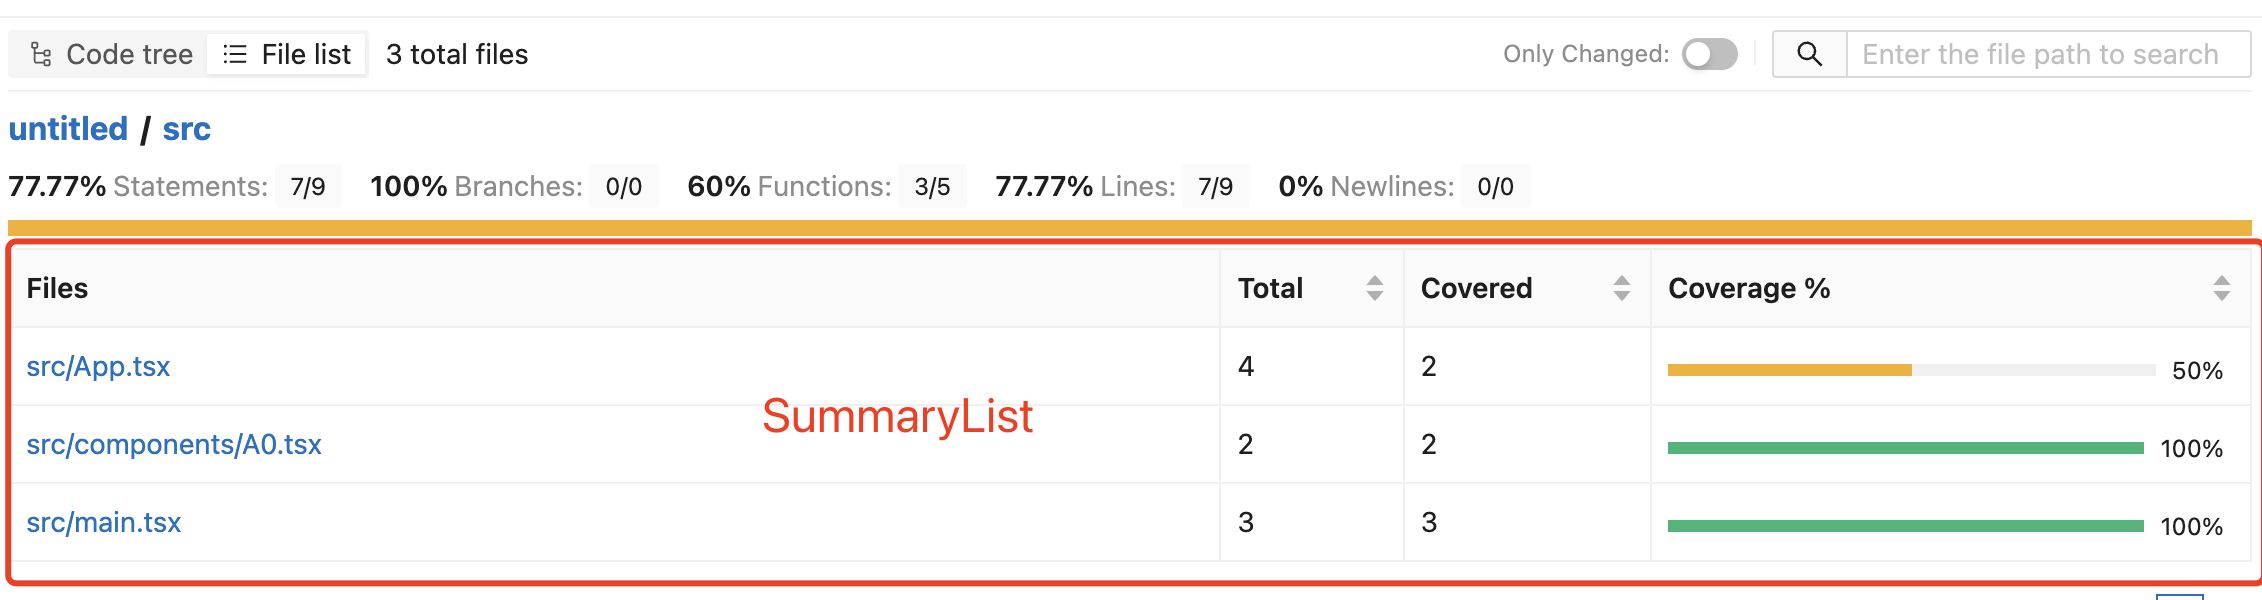The image size is (2262, 600).
Task: Toggle the Only Changed switch
Action: click(1709, 54)
